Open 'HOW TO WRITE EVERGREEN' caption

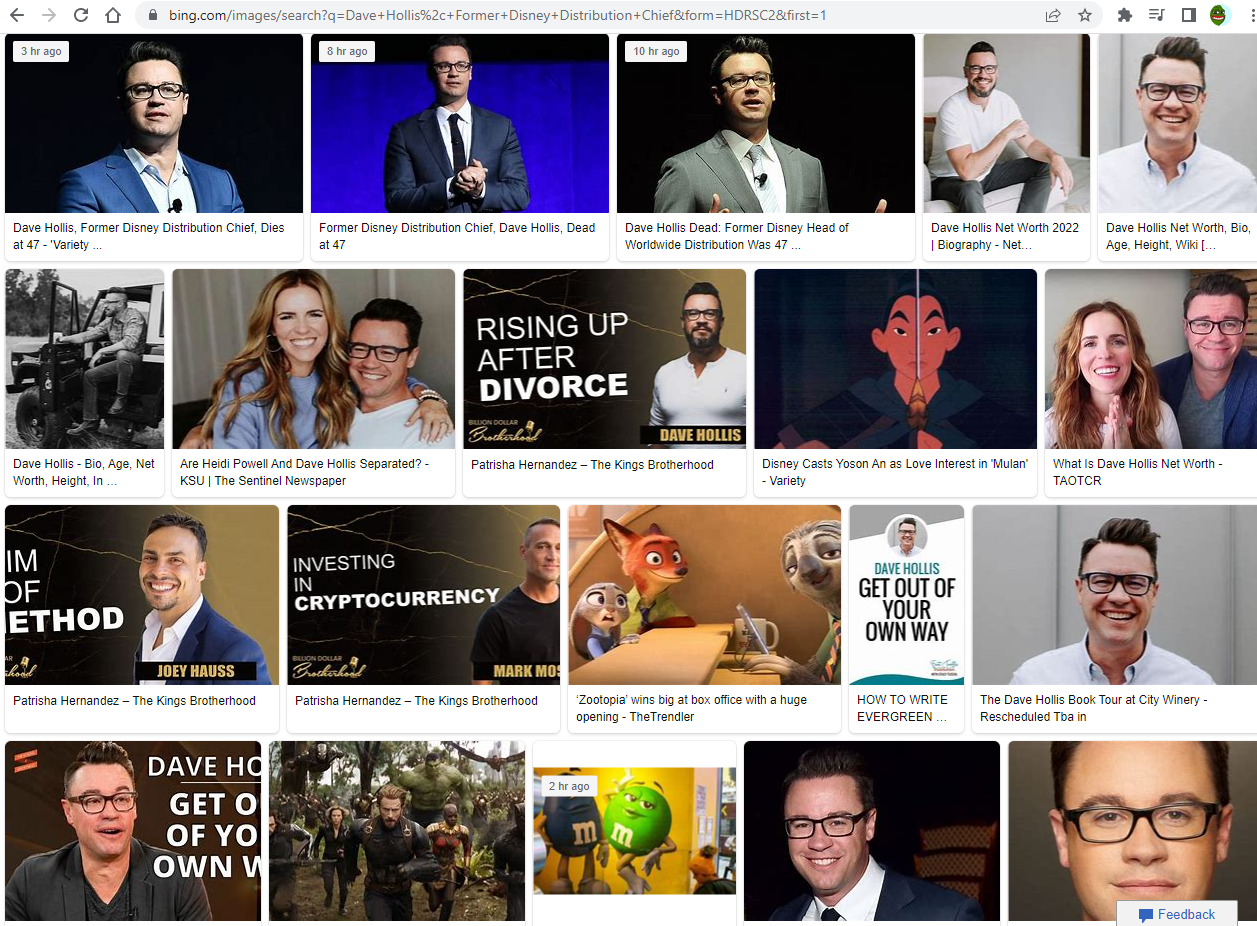tap(902, 708)
